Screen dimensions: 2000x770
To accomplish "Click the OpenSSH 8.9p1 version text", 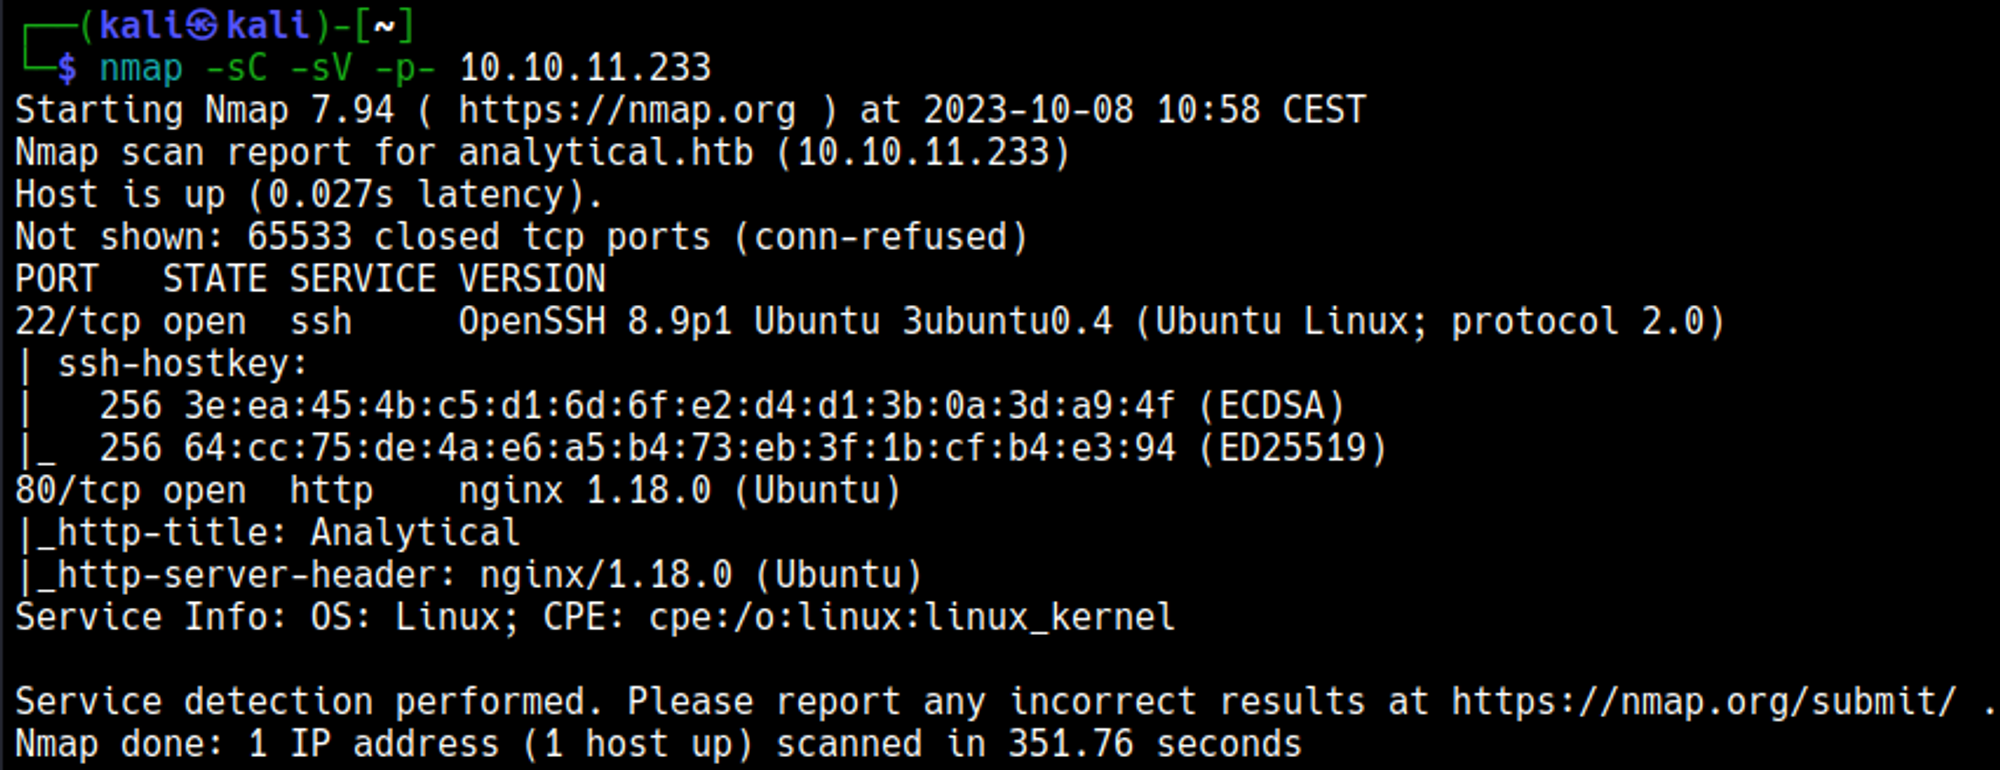I will tap(595, 322).
